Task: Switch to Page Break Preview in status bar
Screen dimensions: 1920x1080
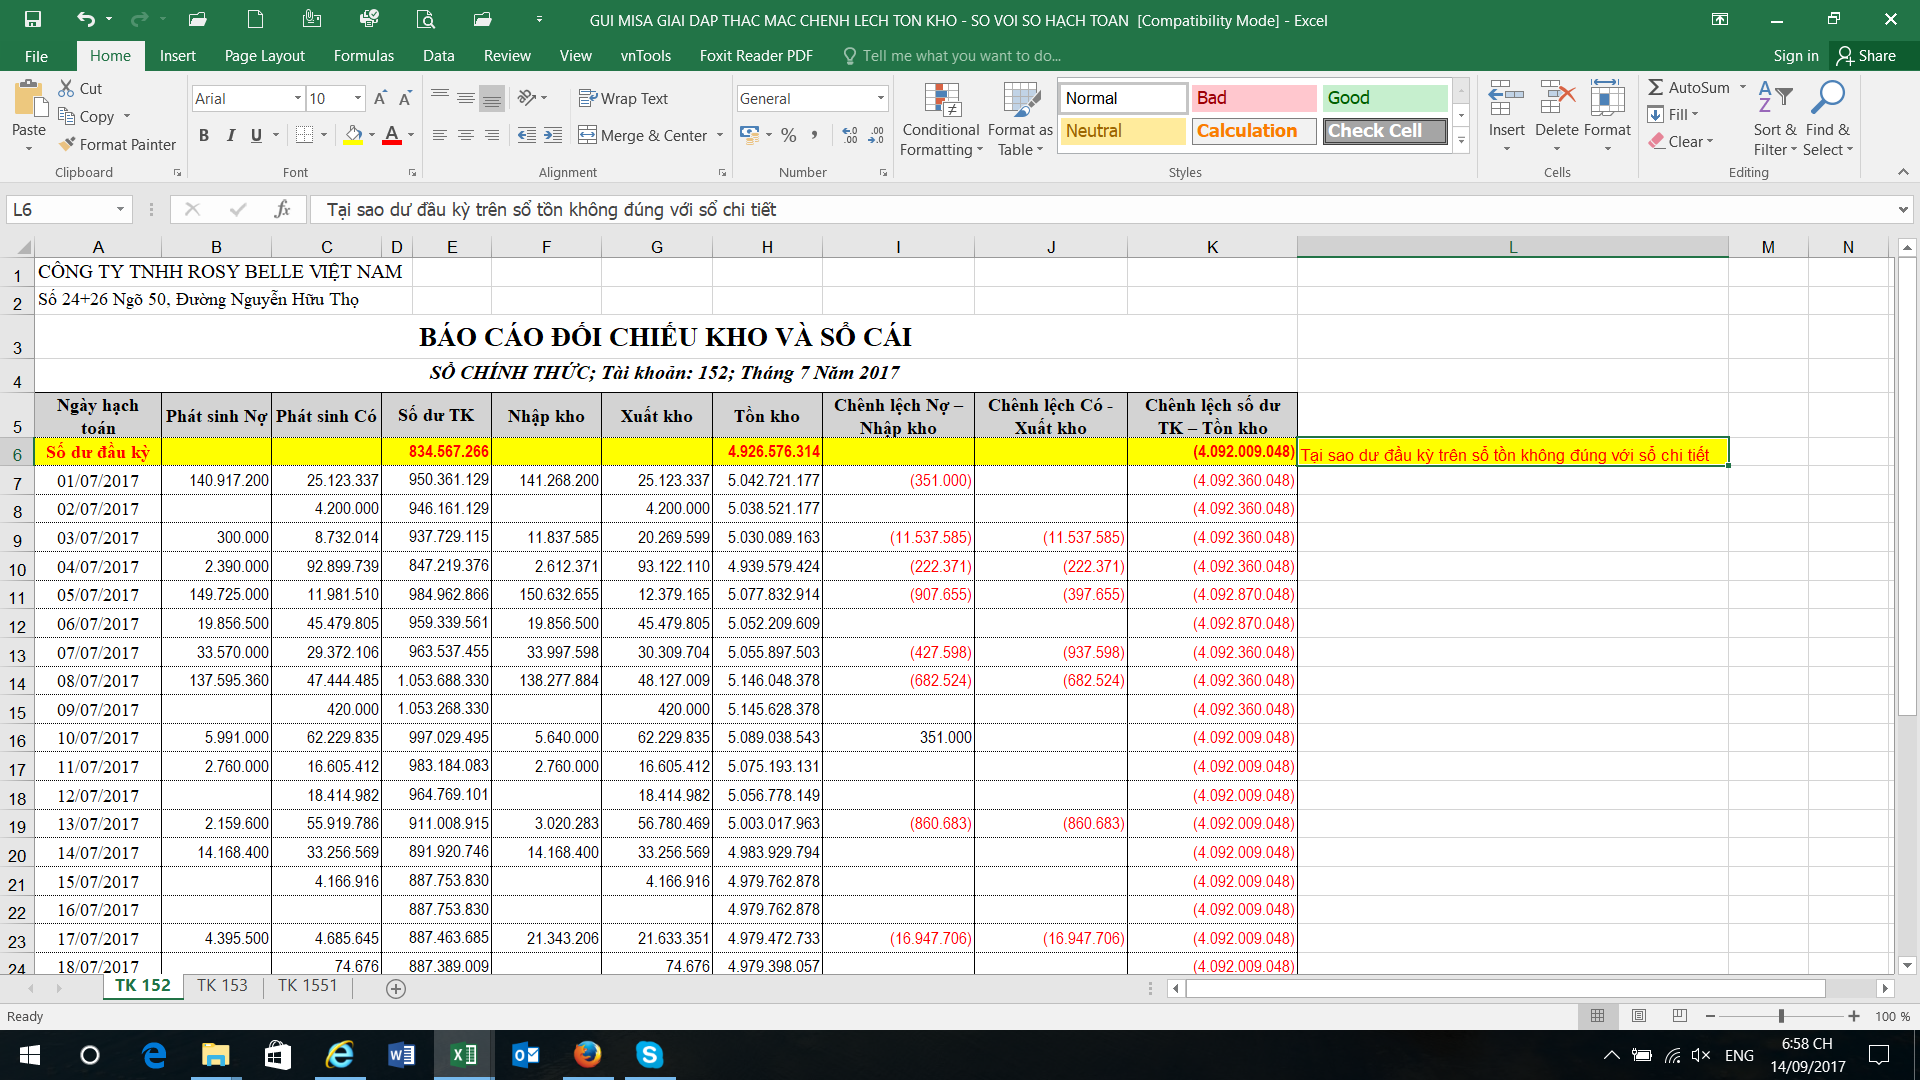Action: 1680,1016
